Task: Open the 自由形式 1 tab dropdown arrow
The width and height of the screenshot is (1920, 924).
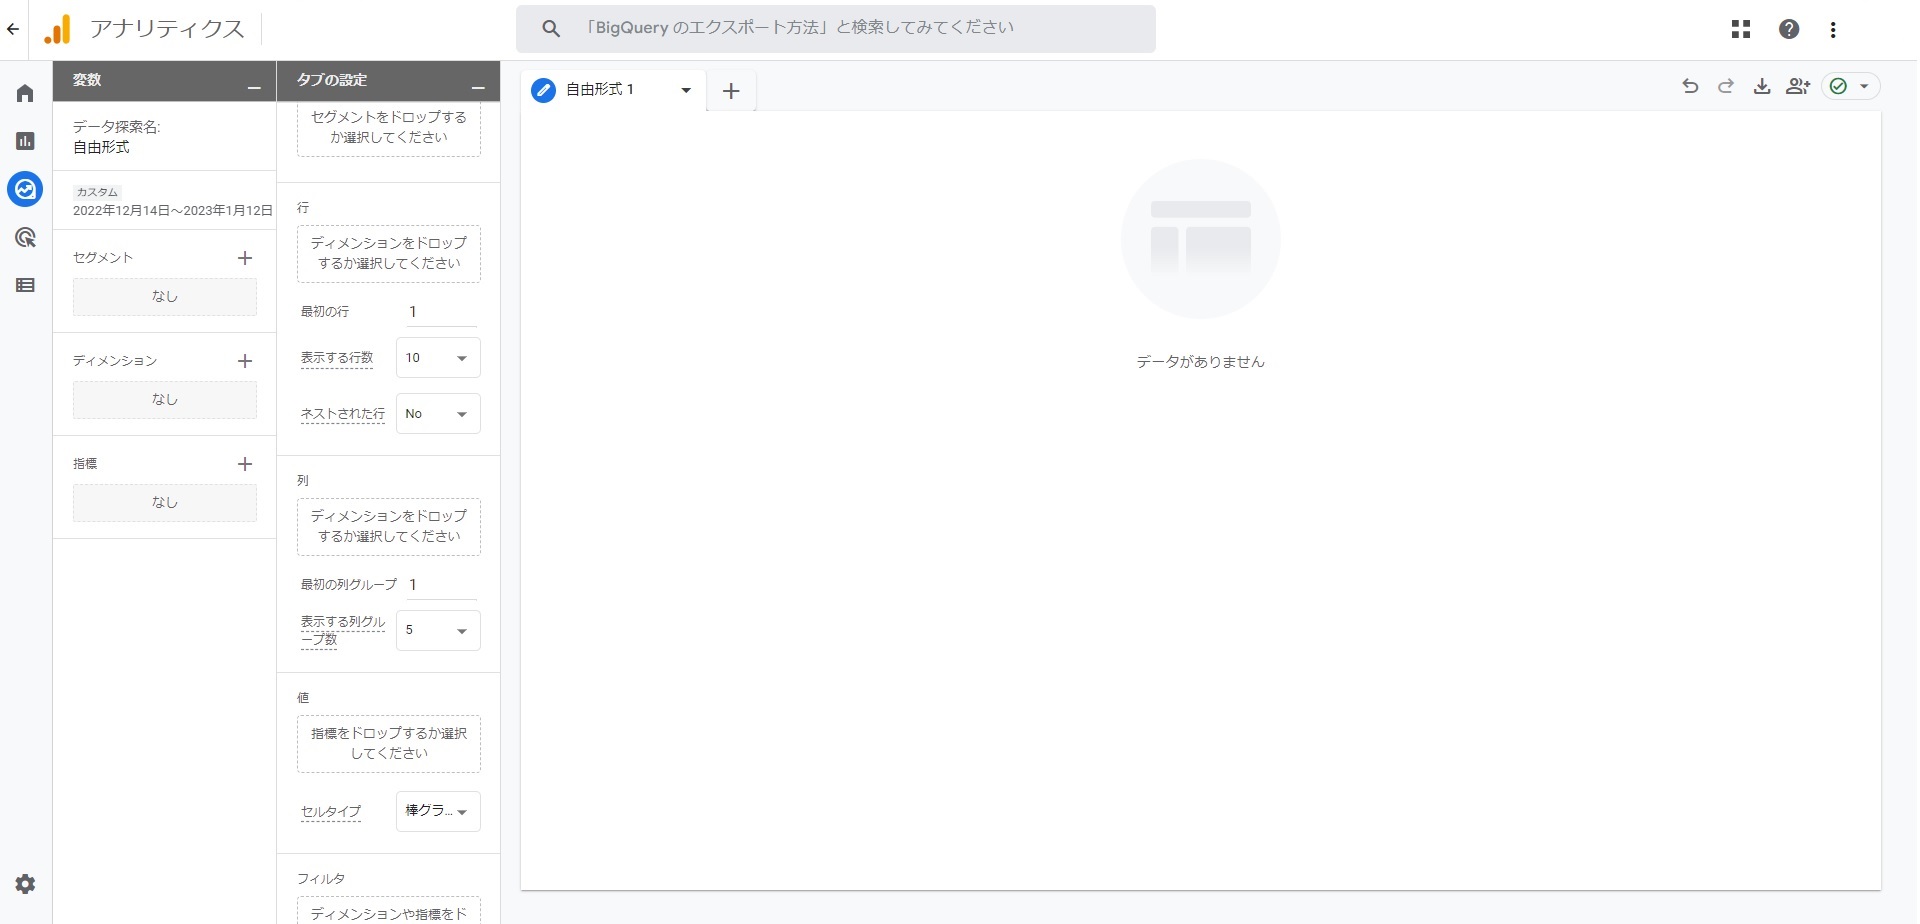Action: [x=686, y=90]
